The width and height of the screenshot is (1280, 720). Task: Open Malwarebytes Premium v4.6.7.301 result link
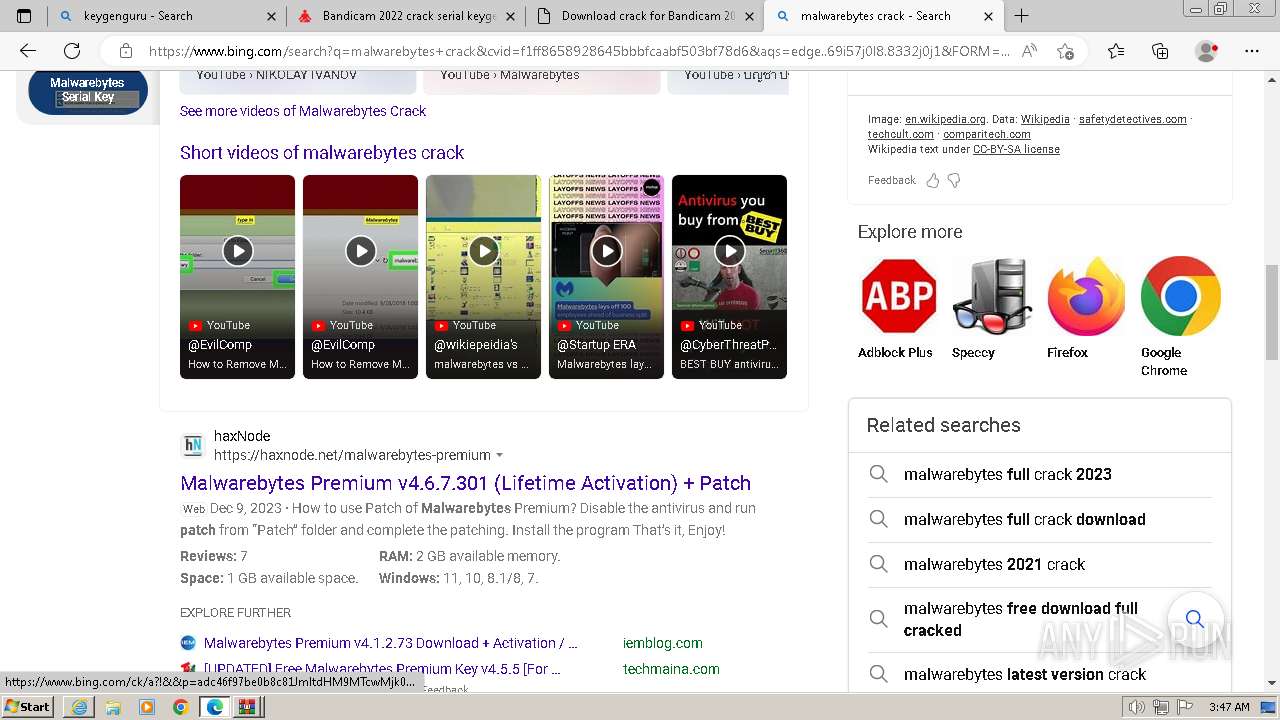(x=465, y=483)
